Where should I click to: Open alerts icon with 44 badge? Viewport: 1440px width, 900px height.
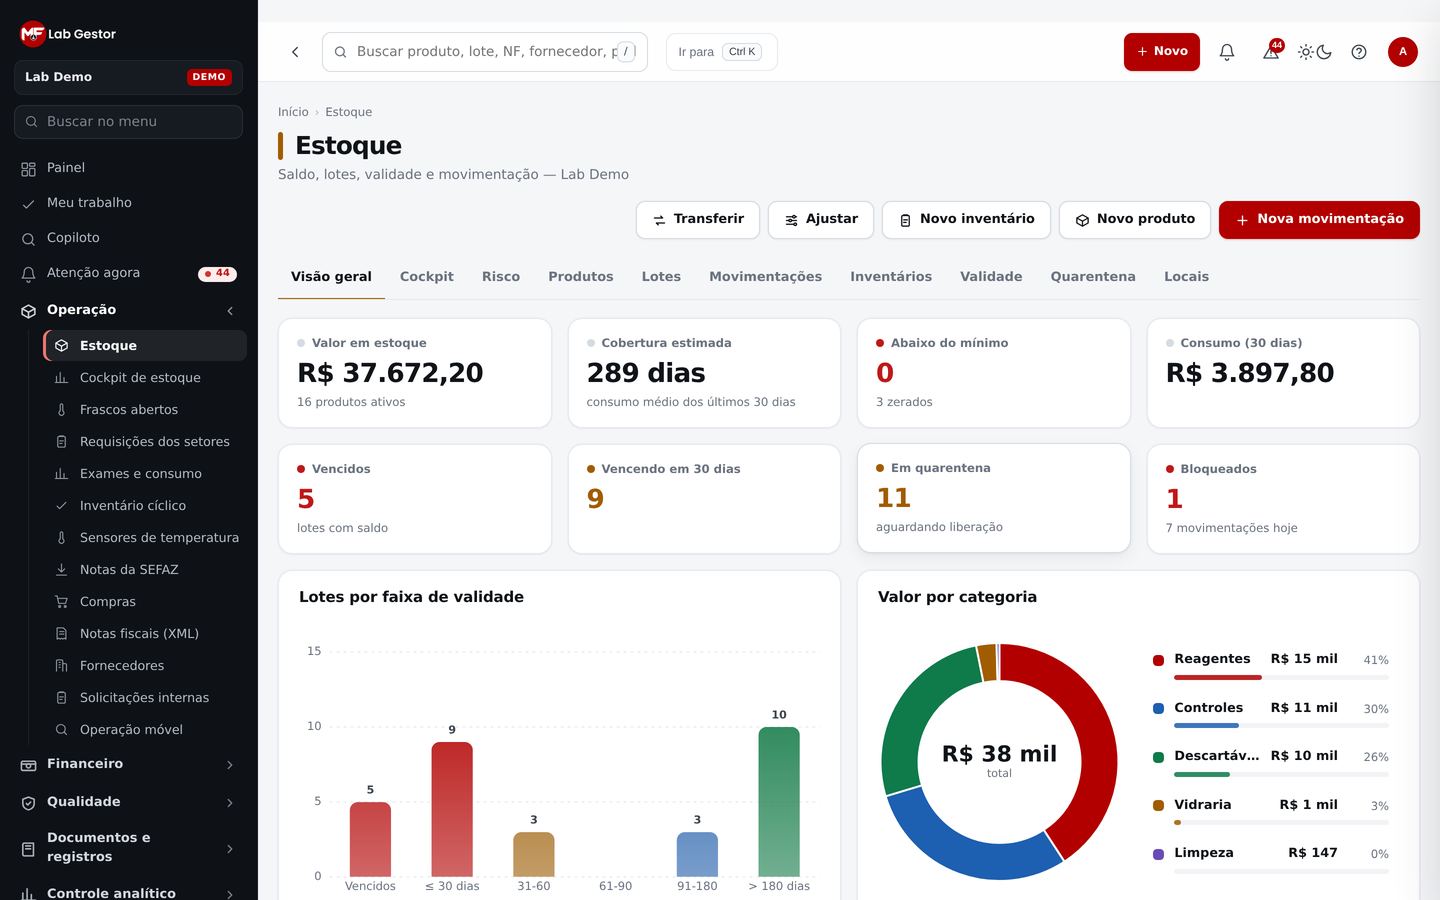[x=1271, y=52]
